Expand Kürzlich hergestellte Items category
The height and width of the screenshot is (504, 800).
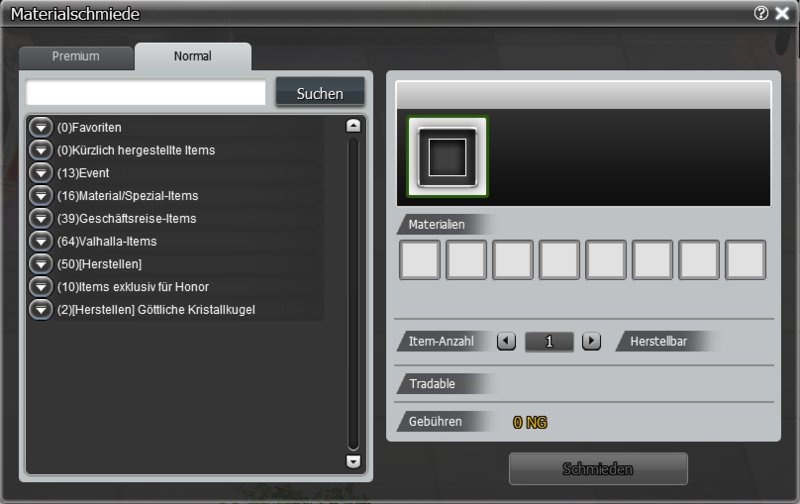pyautogui.click(x=40, y=150)
